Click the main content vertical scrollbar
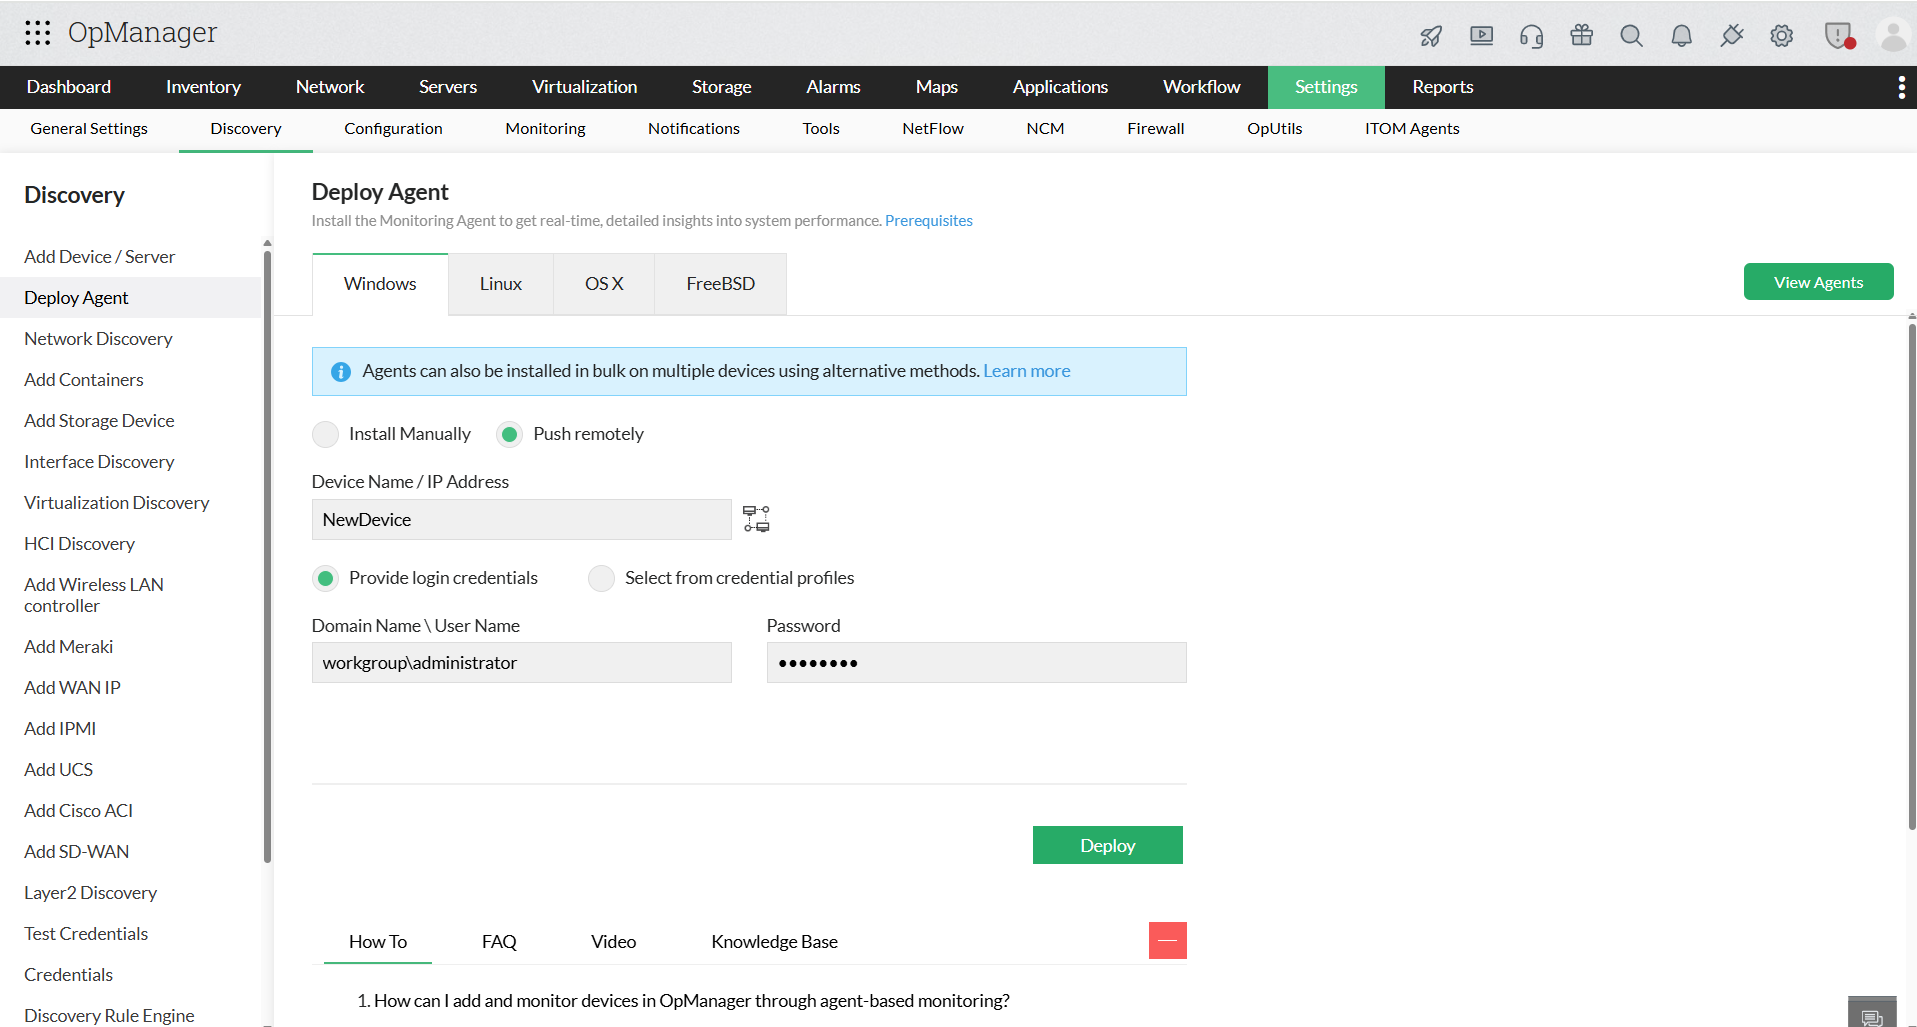This screenshot has height=1027, width=1917. (x=1911, y=575)
